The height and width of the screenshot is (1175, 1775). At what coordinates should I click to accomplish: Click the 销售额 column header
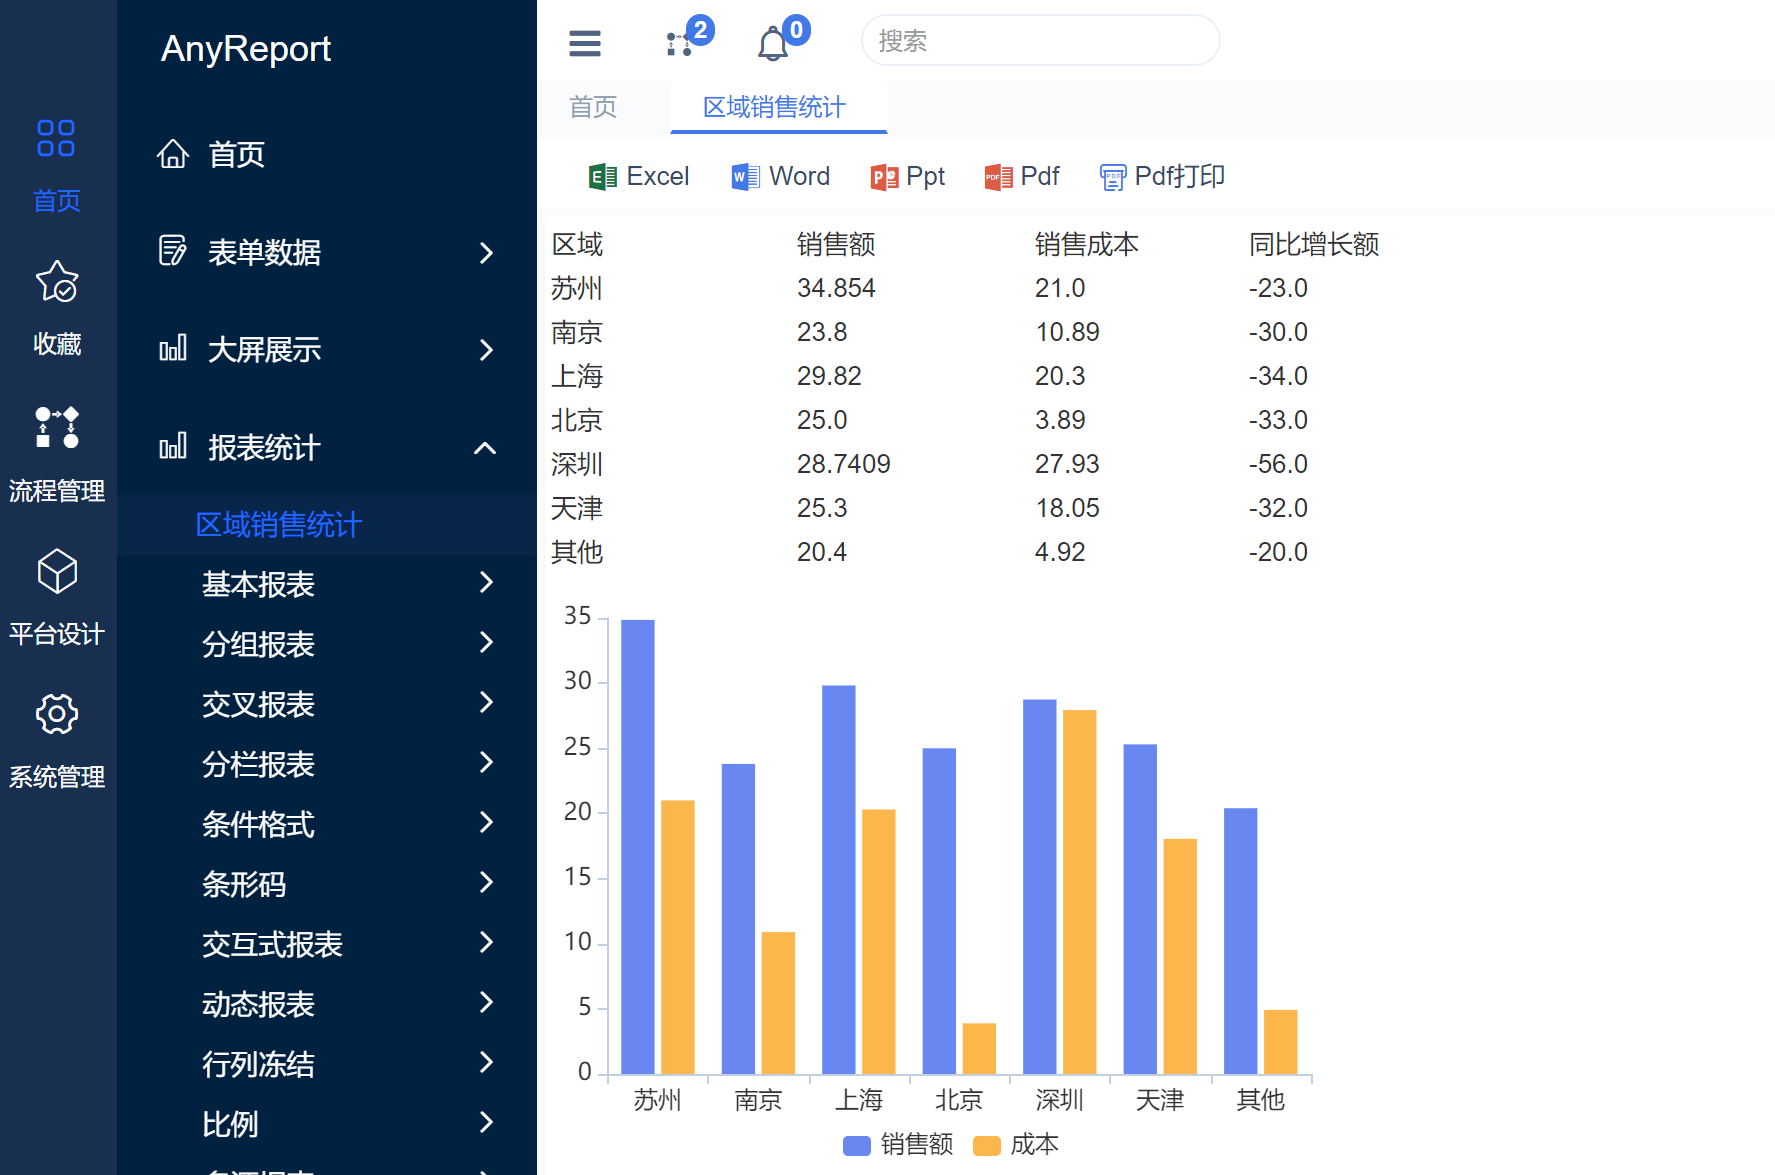[836, 244]
